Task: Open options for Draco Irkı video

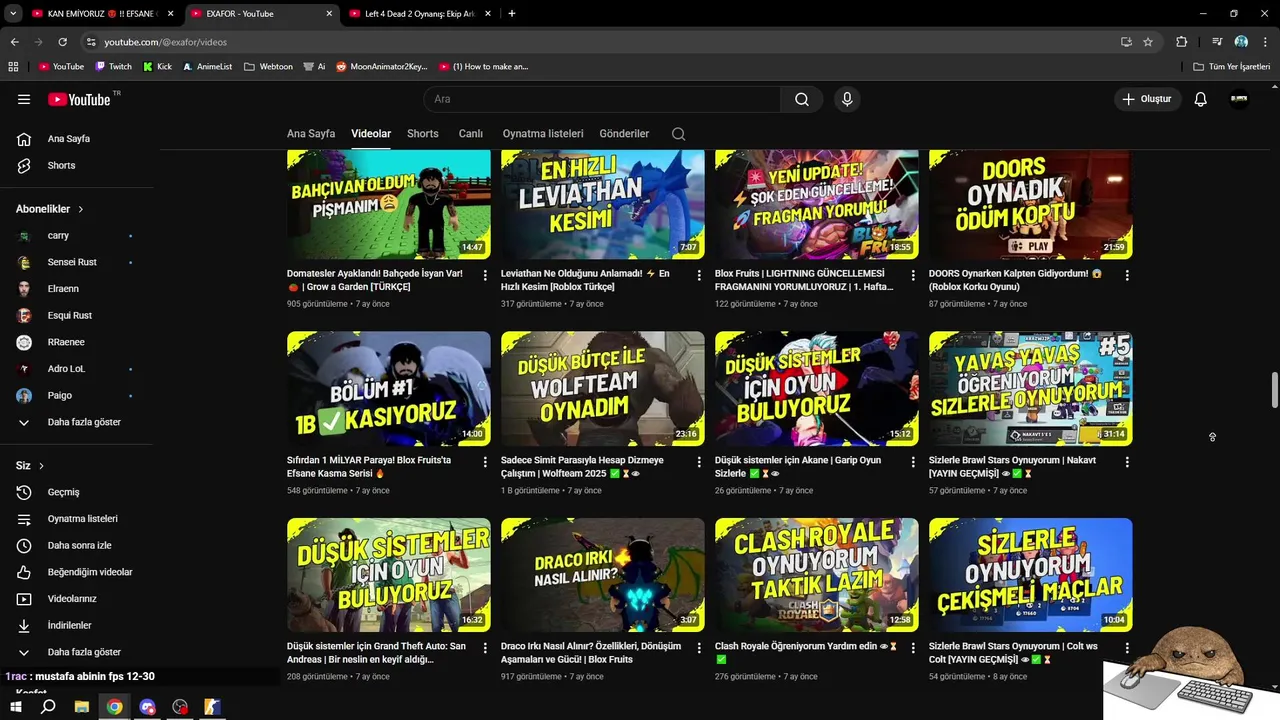Action: click(699, 648)
